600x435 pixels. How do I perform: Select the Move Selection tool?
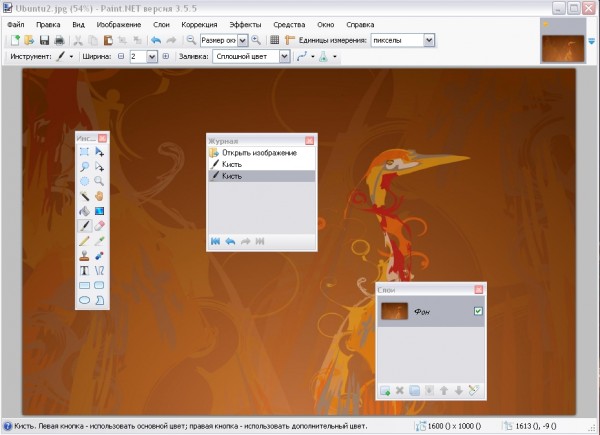point(99,167)
